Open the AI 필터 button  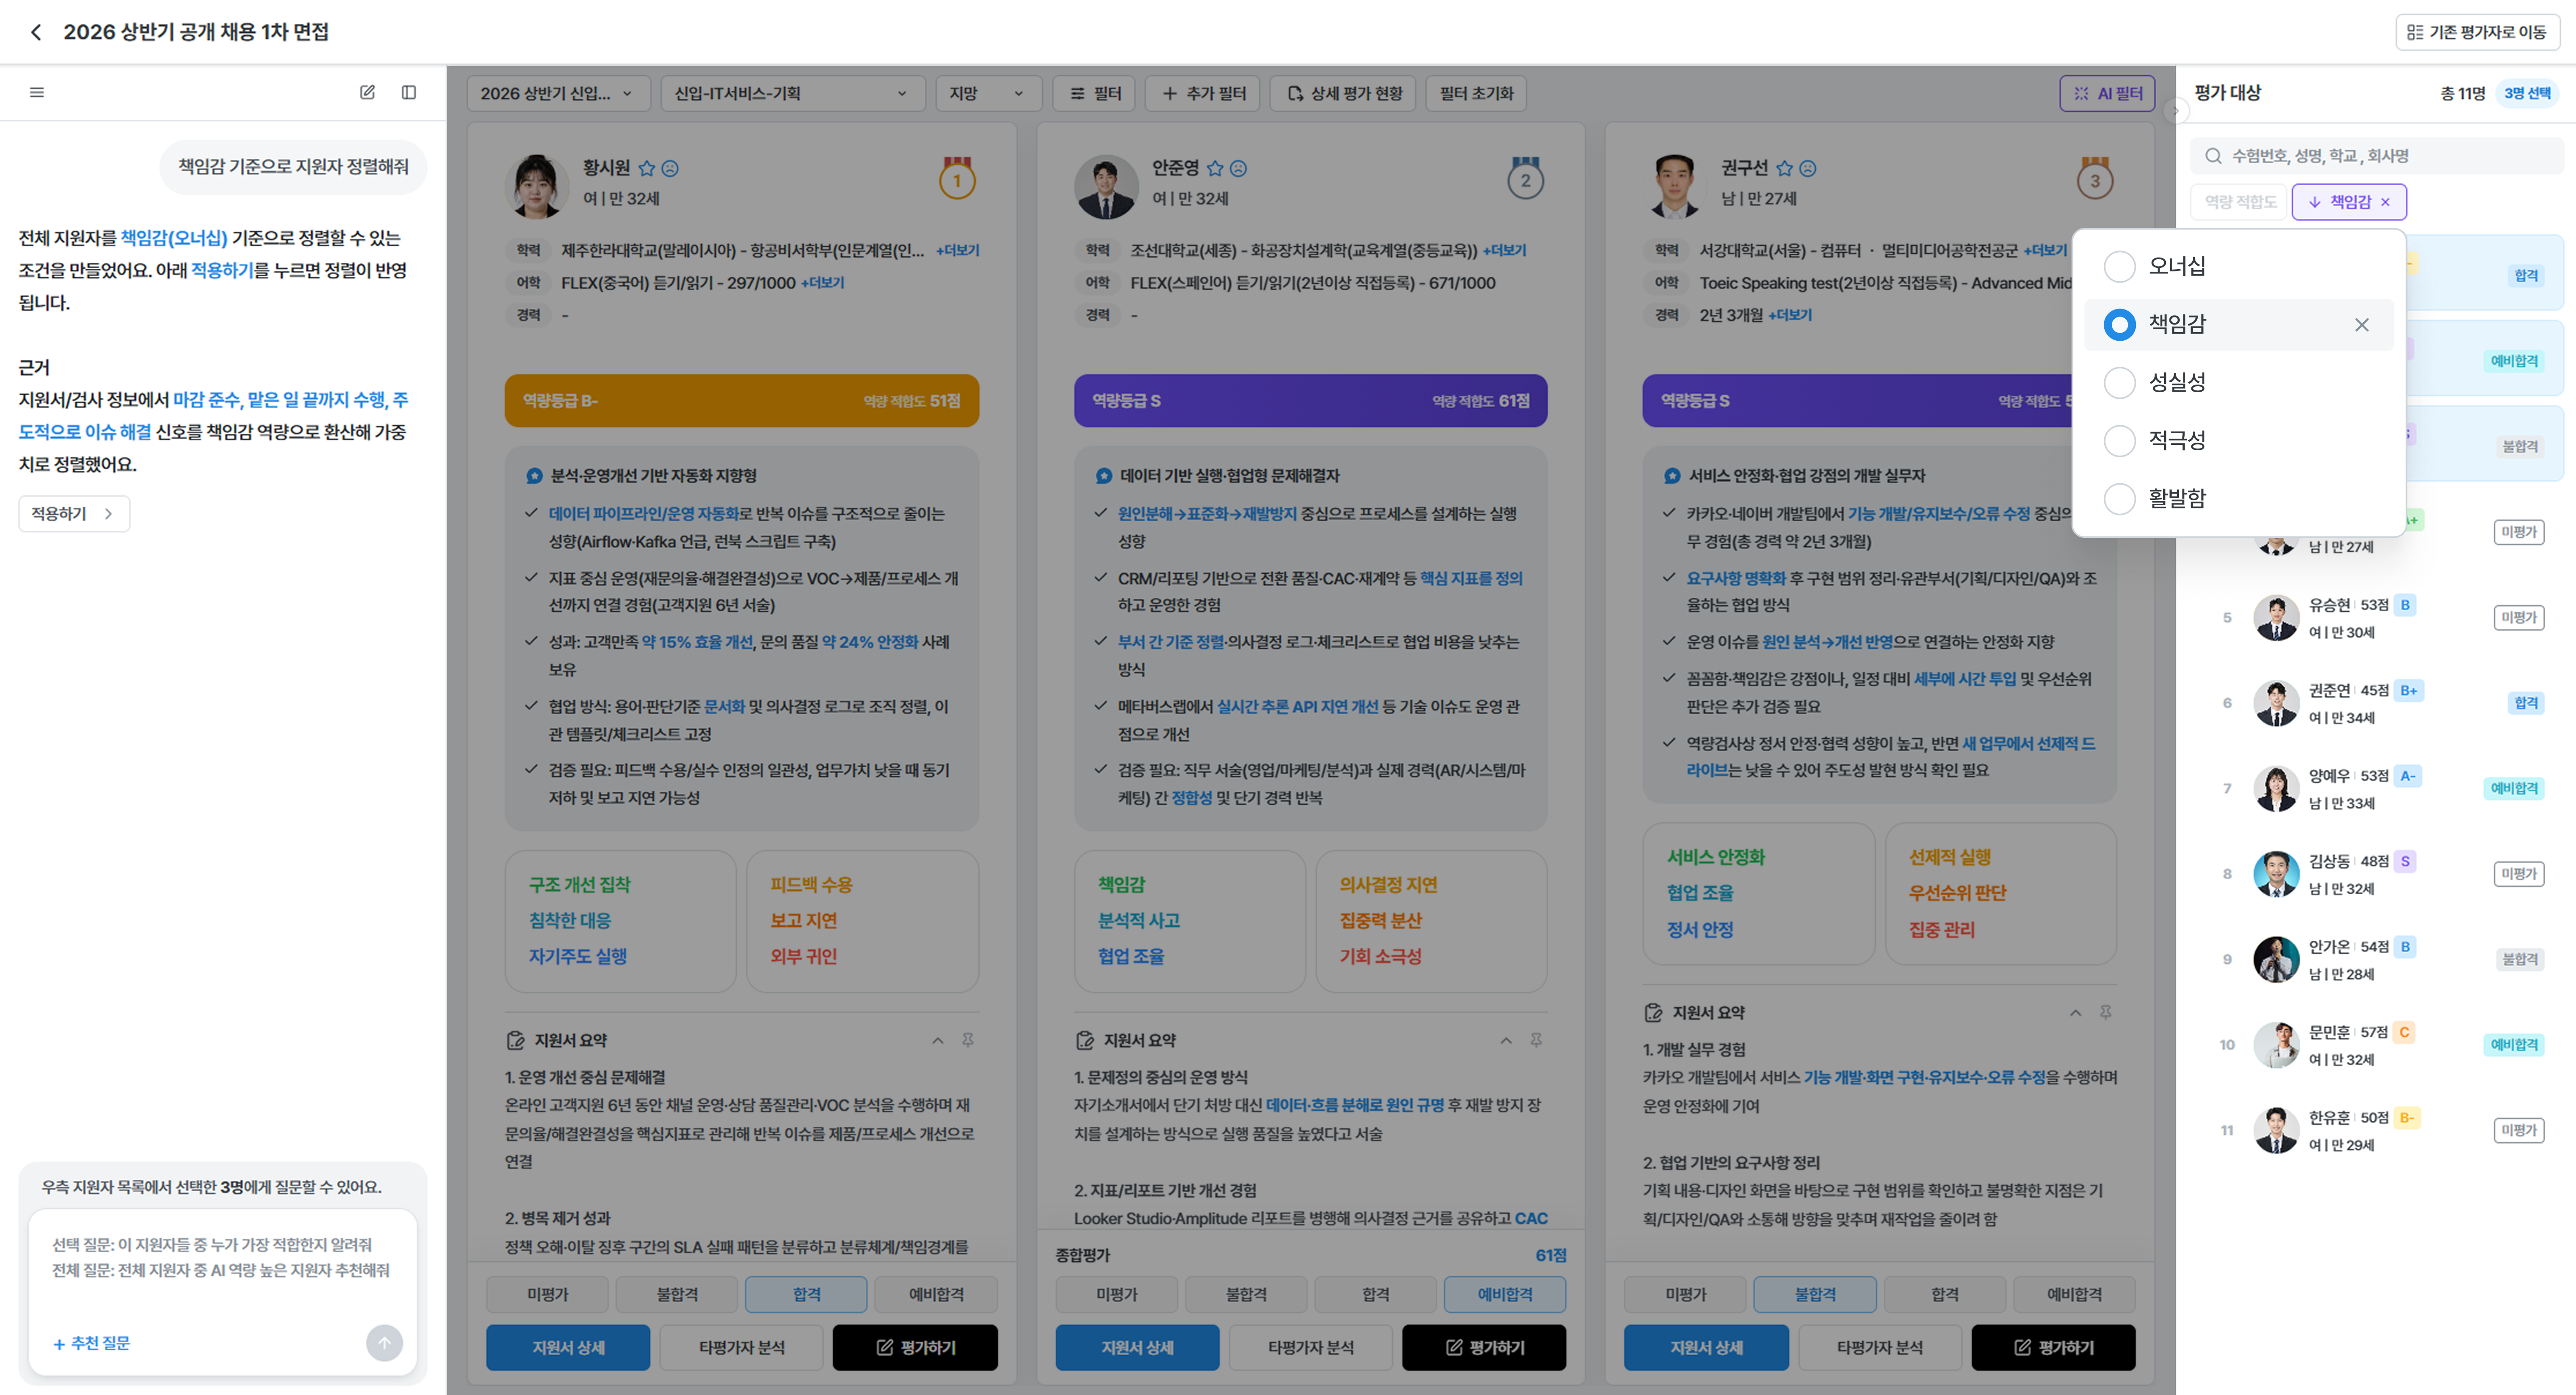[x=2107, y=93]
